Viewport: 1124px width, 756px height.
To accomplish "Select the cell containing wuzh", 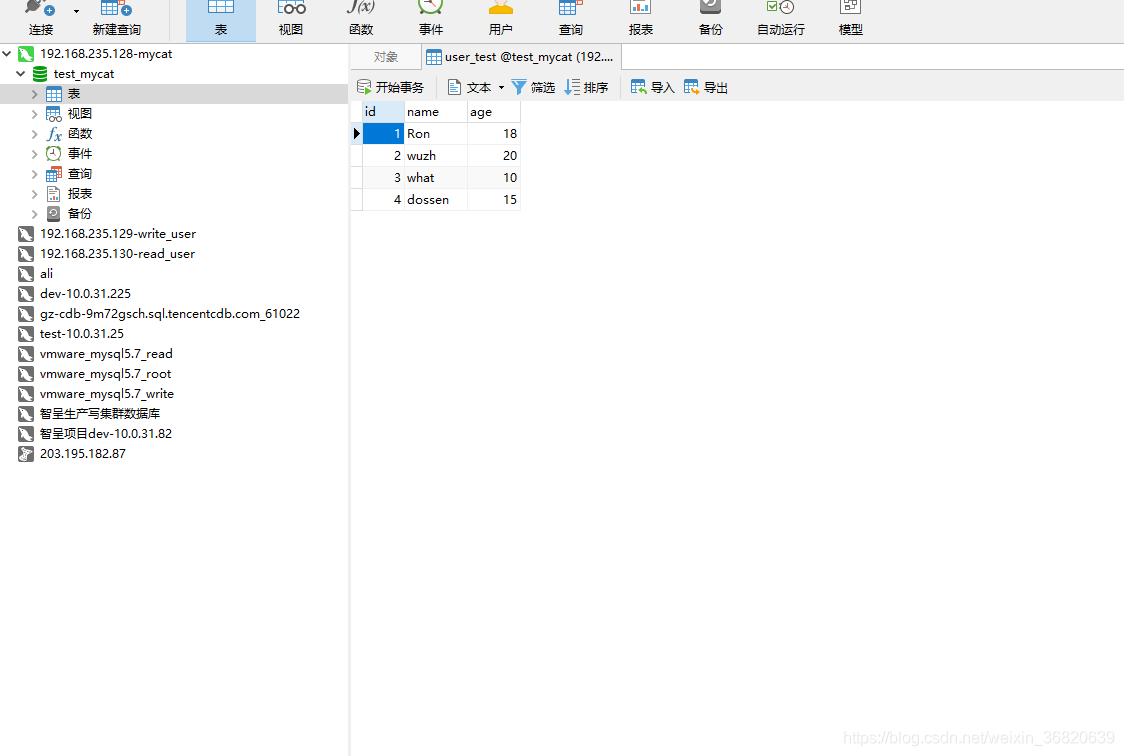I will 436,155.
